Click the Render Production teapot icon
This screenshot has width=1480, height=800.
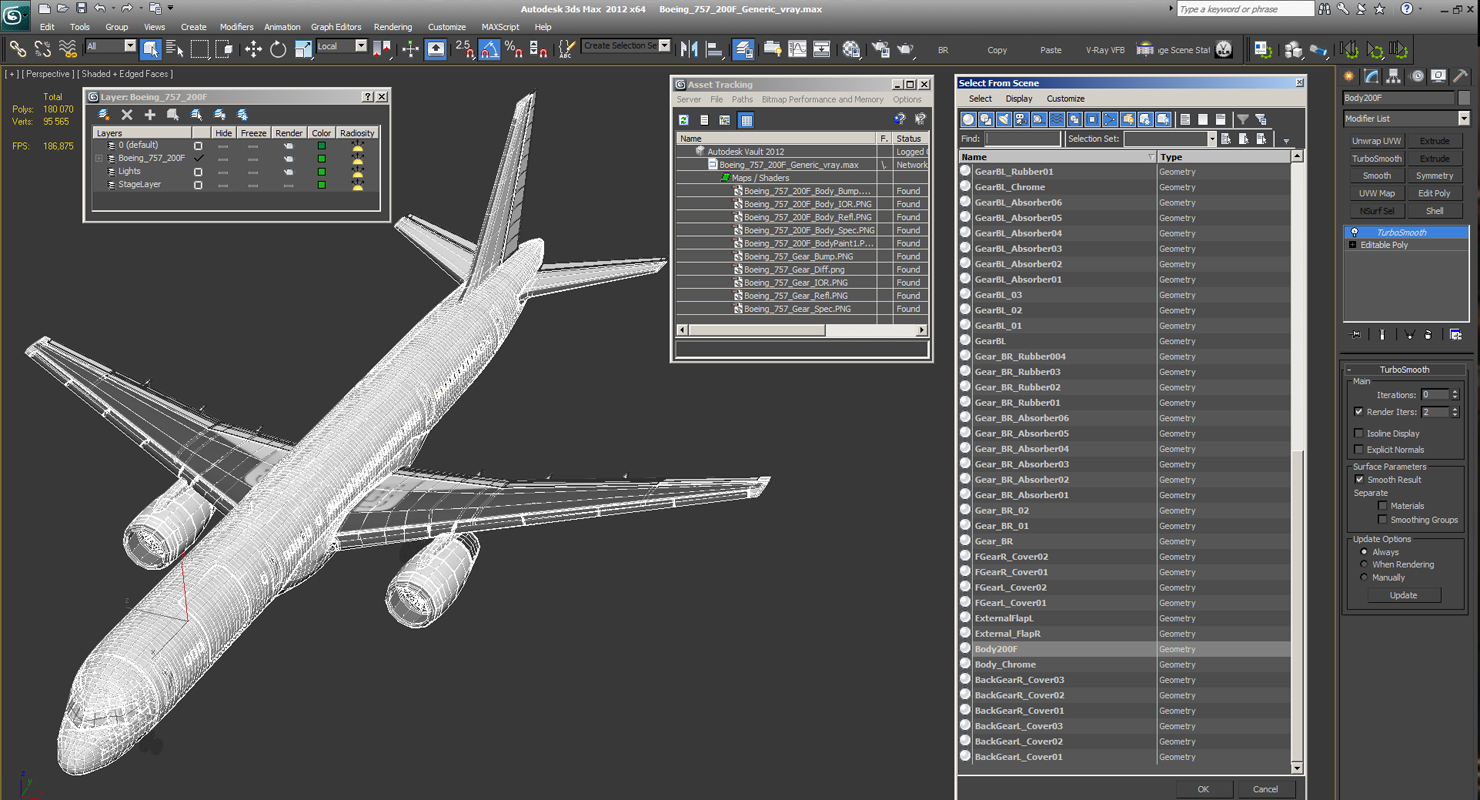coord(905,48)
